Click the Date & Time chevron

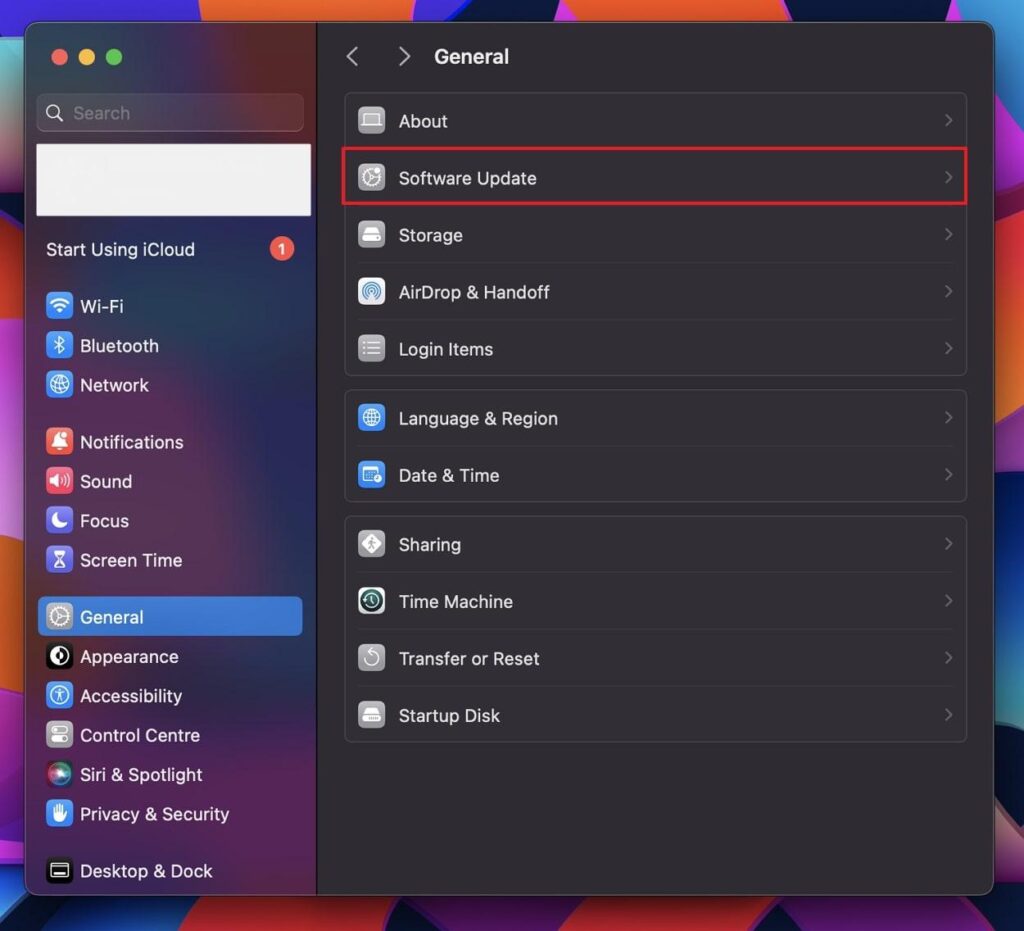tap(948, 475)
